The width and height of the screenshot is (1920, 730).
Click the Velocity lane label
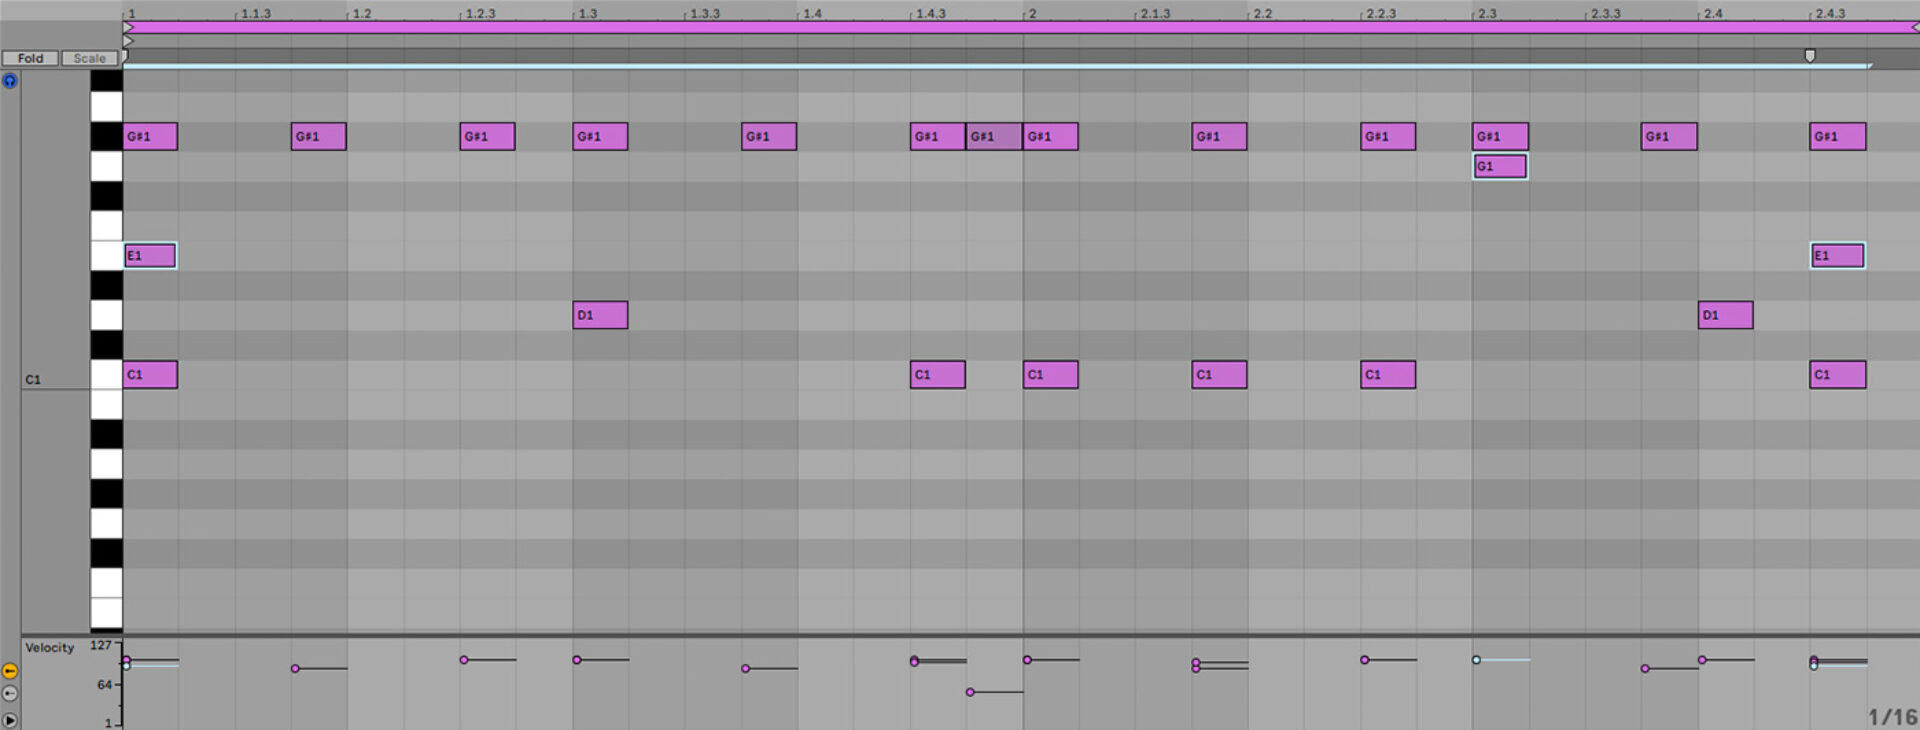(50, 648)
